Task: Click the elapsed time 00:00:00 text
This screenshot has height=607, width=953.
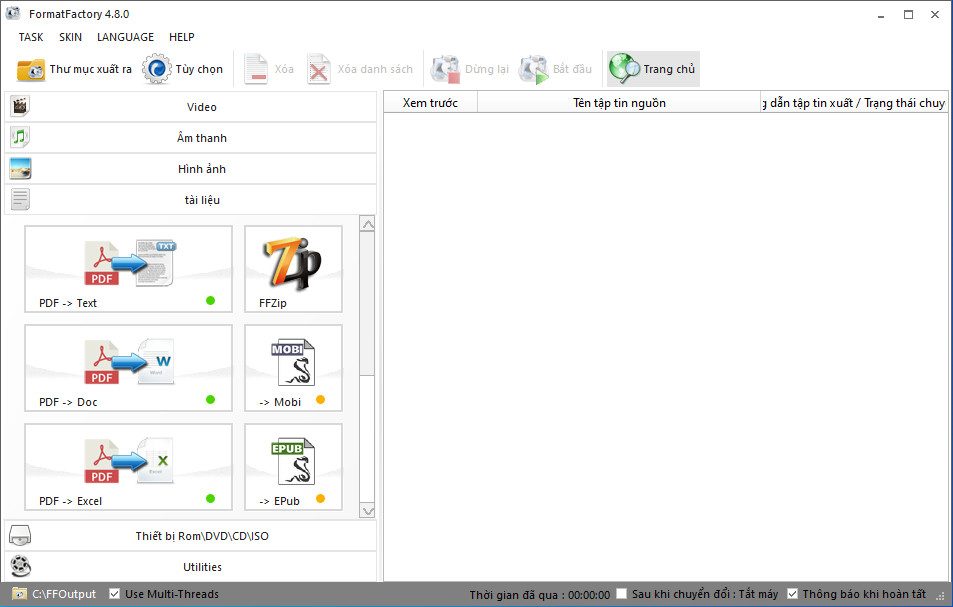Action: tap(589, 595)
